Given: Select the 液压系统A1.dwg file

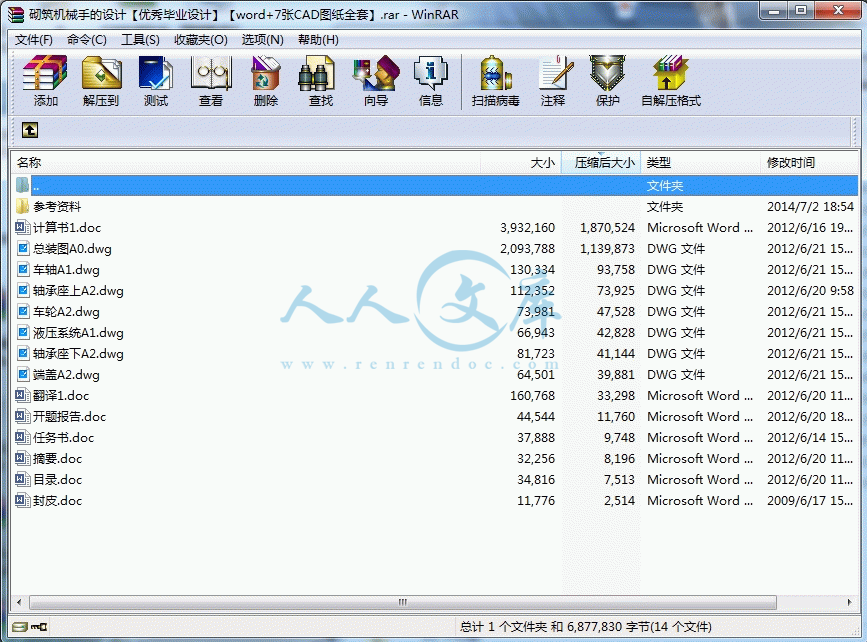Looking at the screenshot, I should click(78, 332).
